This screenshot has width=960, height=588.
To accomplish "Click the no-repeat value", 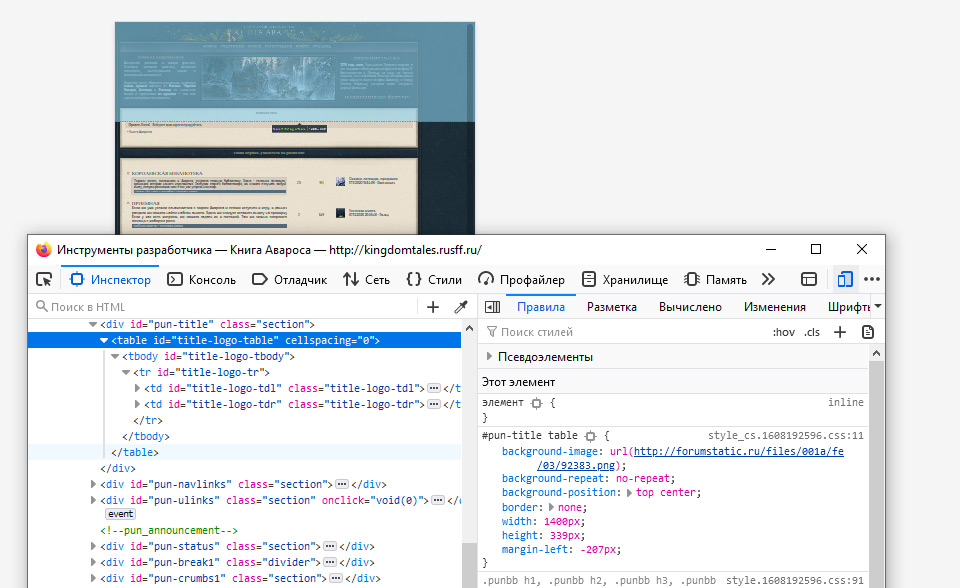I will (643, 478).
